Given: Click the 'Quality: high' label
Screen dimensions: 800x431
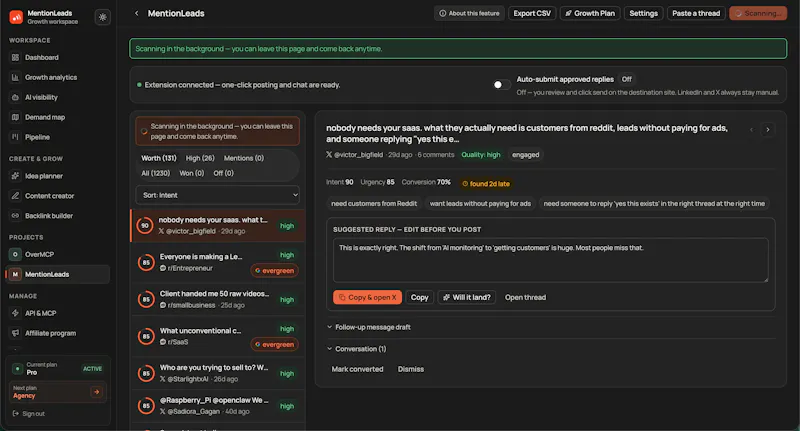Looking at the screenshot, I should tap(481, 155).
